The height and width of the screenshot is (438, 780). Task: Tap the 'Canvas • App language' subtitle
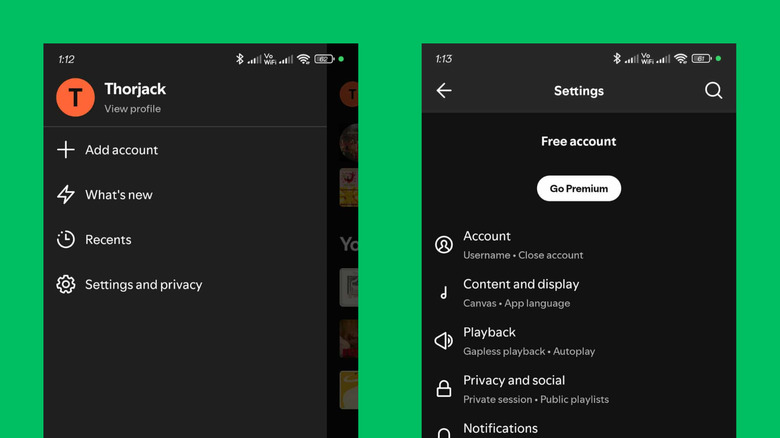coord(516,303)
